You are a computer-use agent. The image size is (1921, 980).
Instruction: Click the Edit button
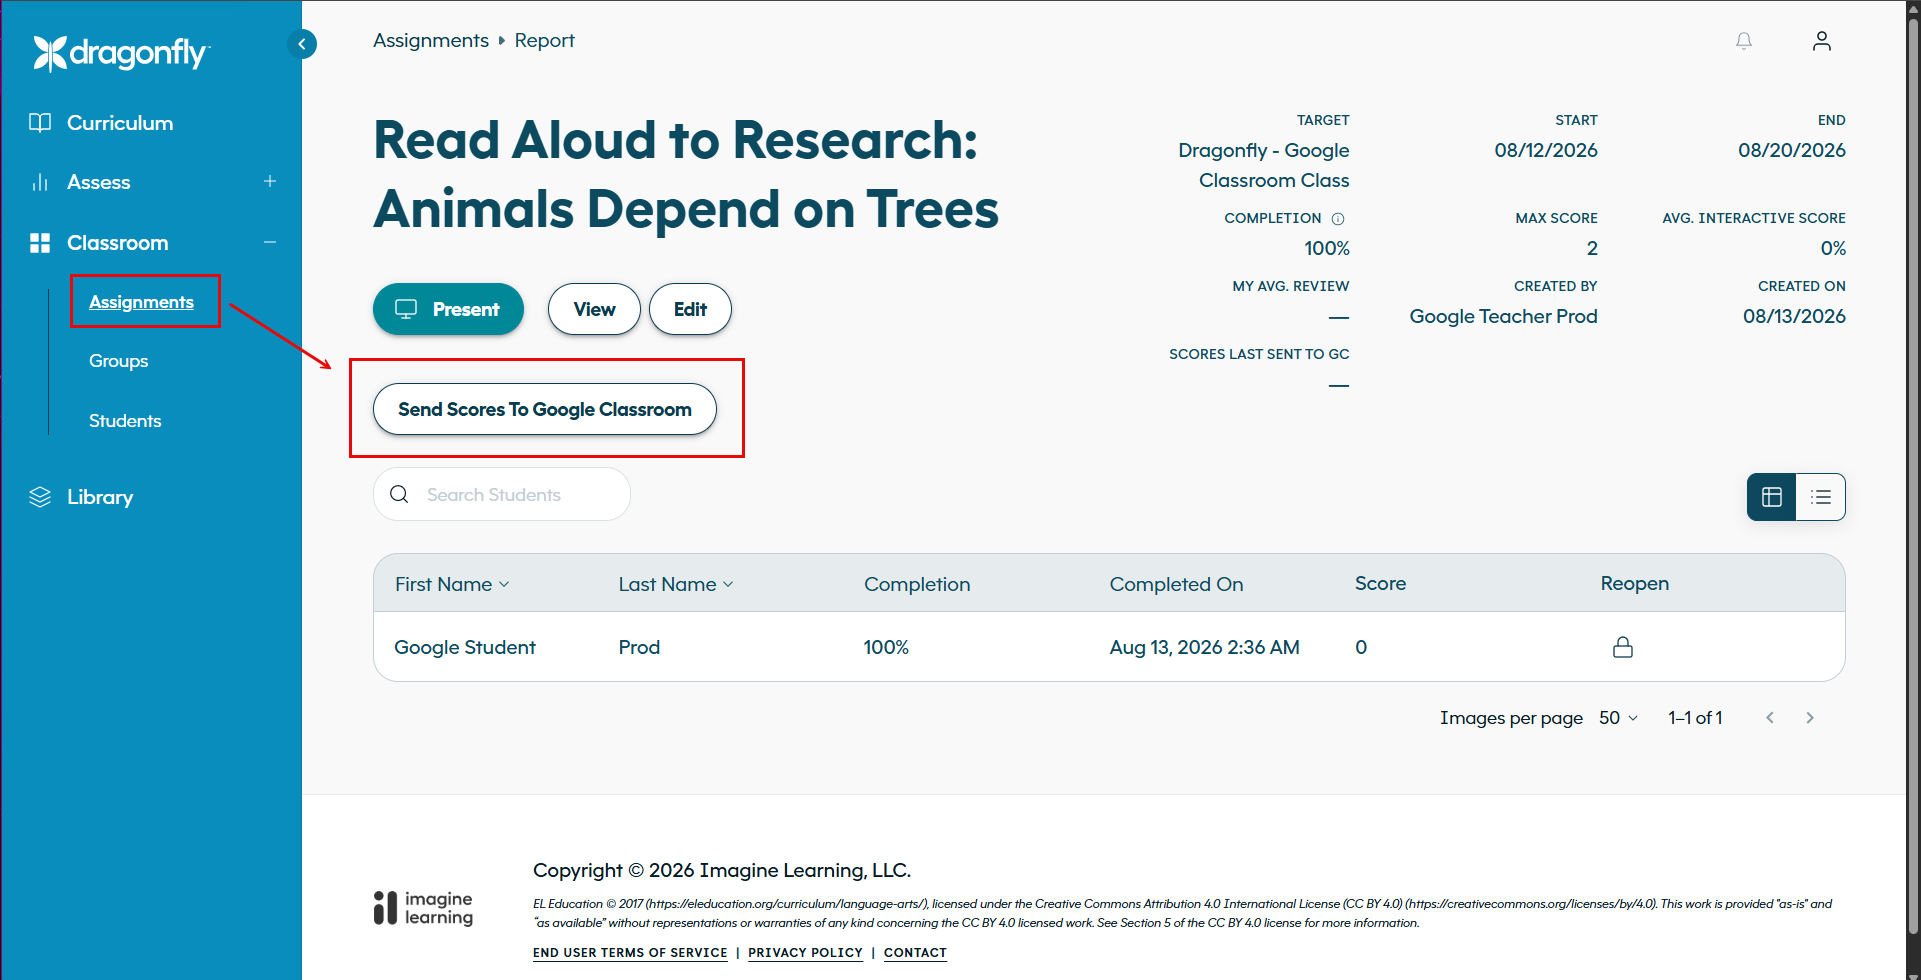[x=690, y=309]
